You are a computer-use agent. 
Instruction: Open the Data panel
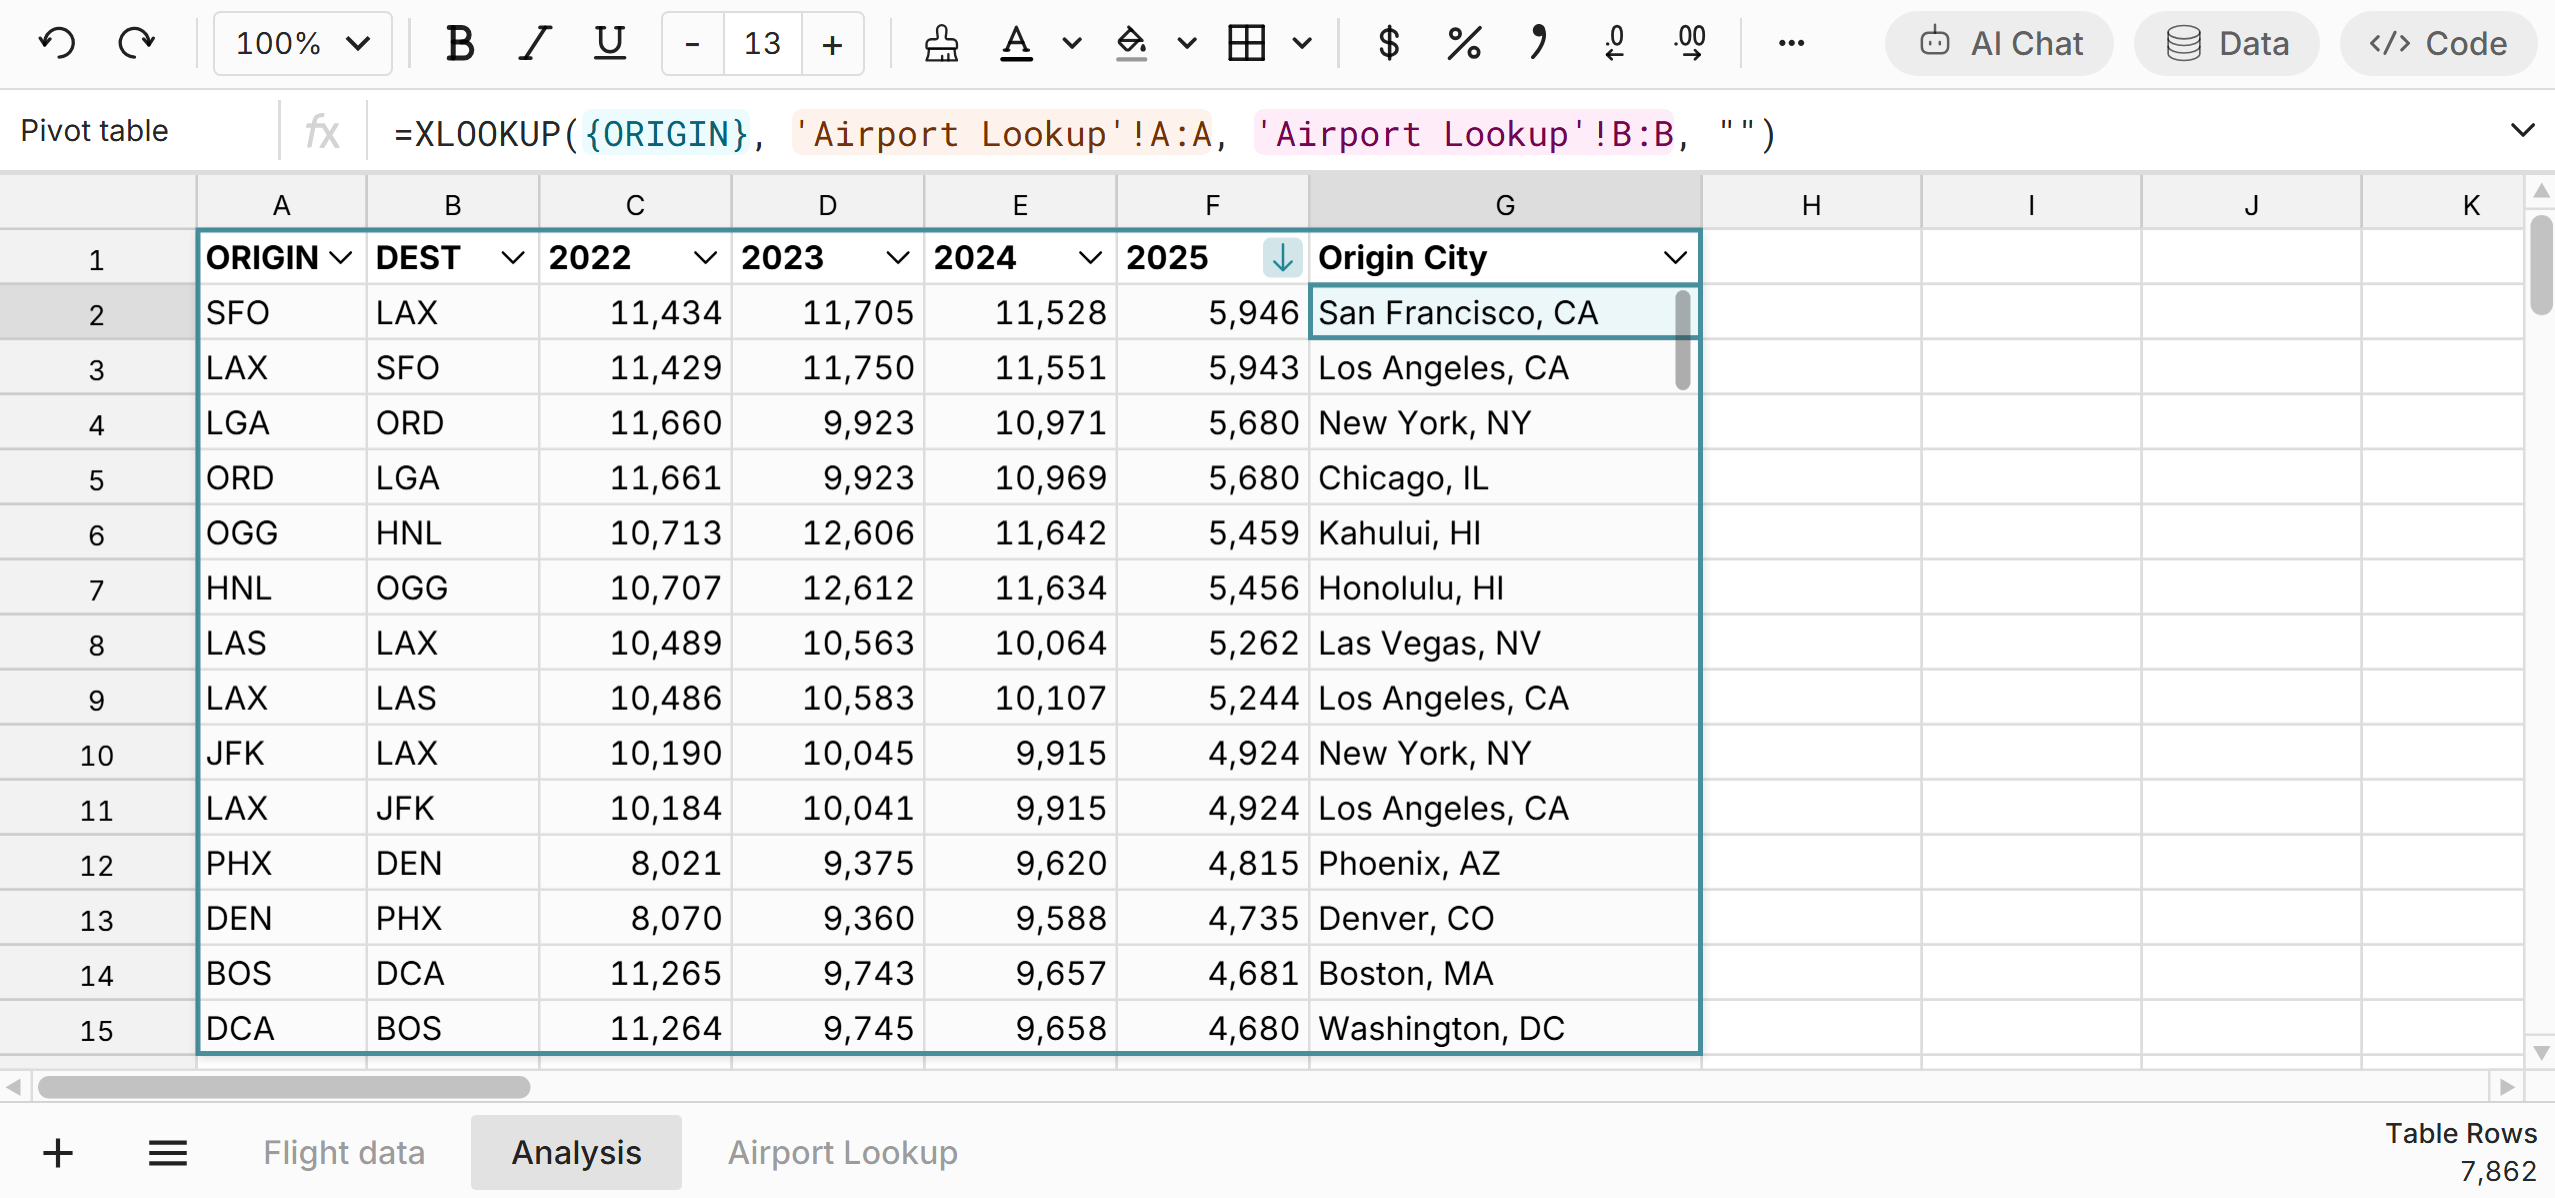click(x=2227, y=43)
